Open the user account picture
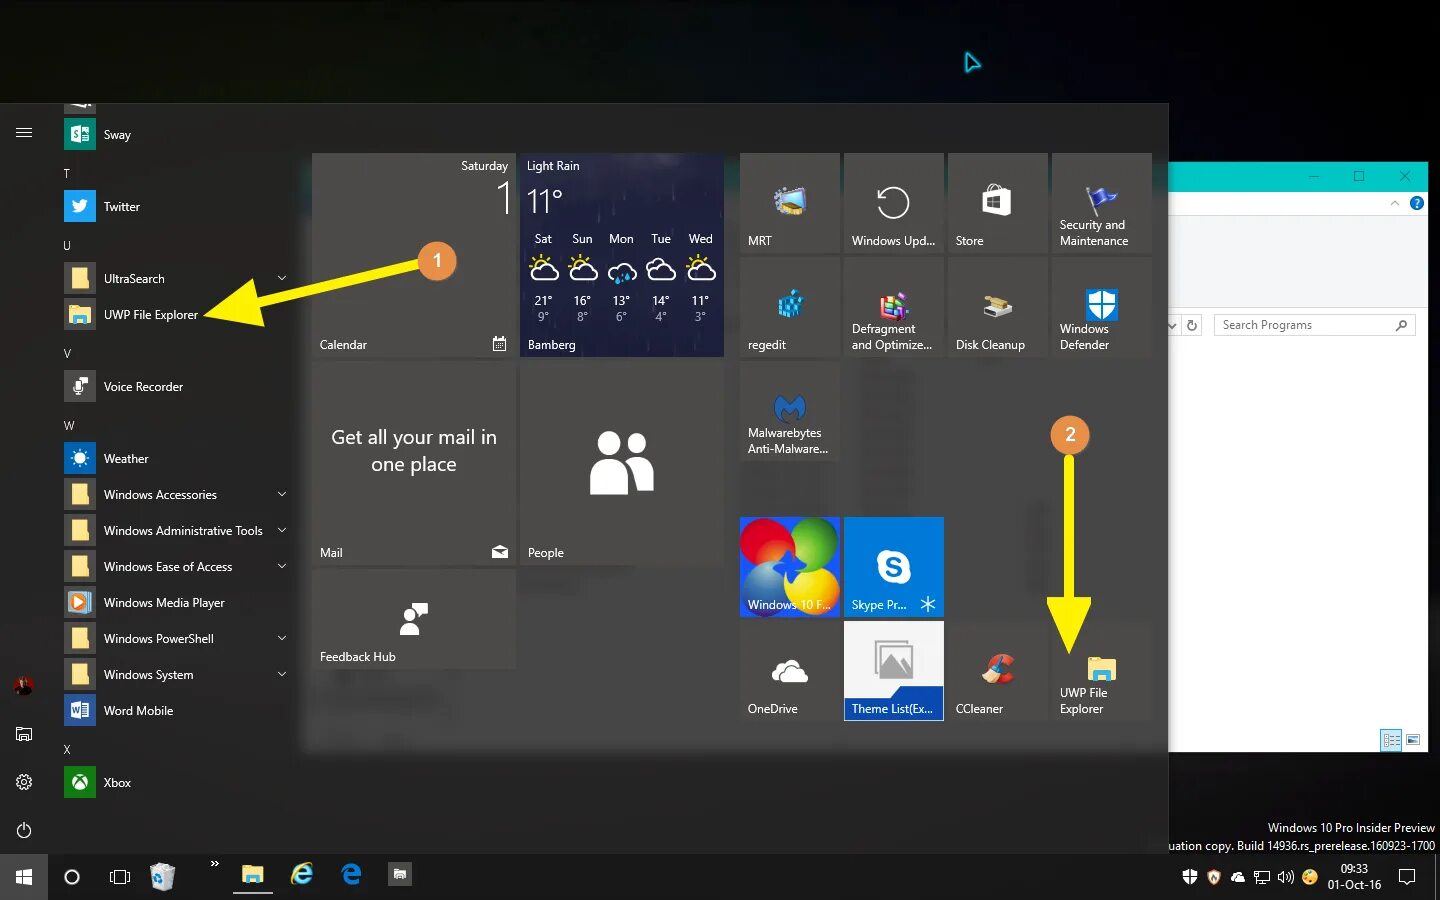The height and width of the screenshot is (900, 1440). tap(24, 686)
